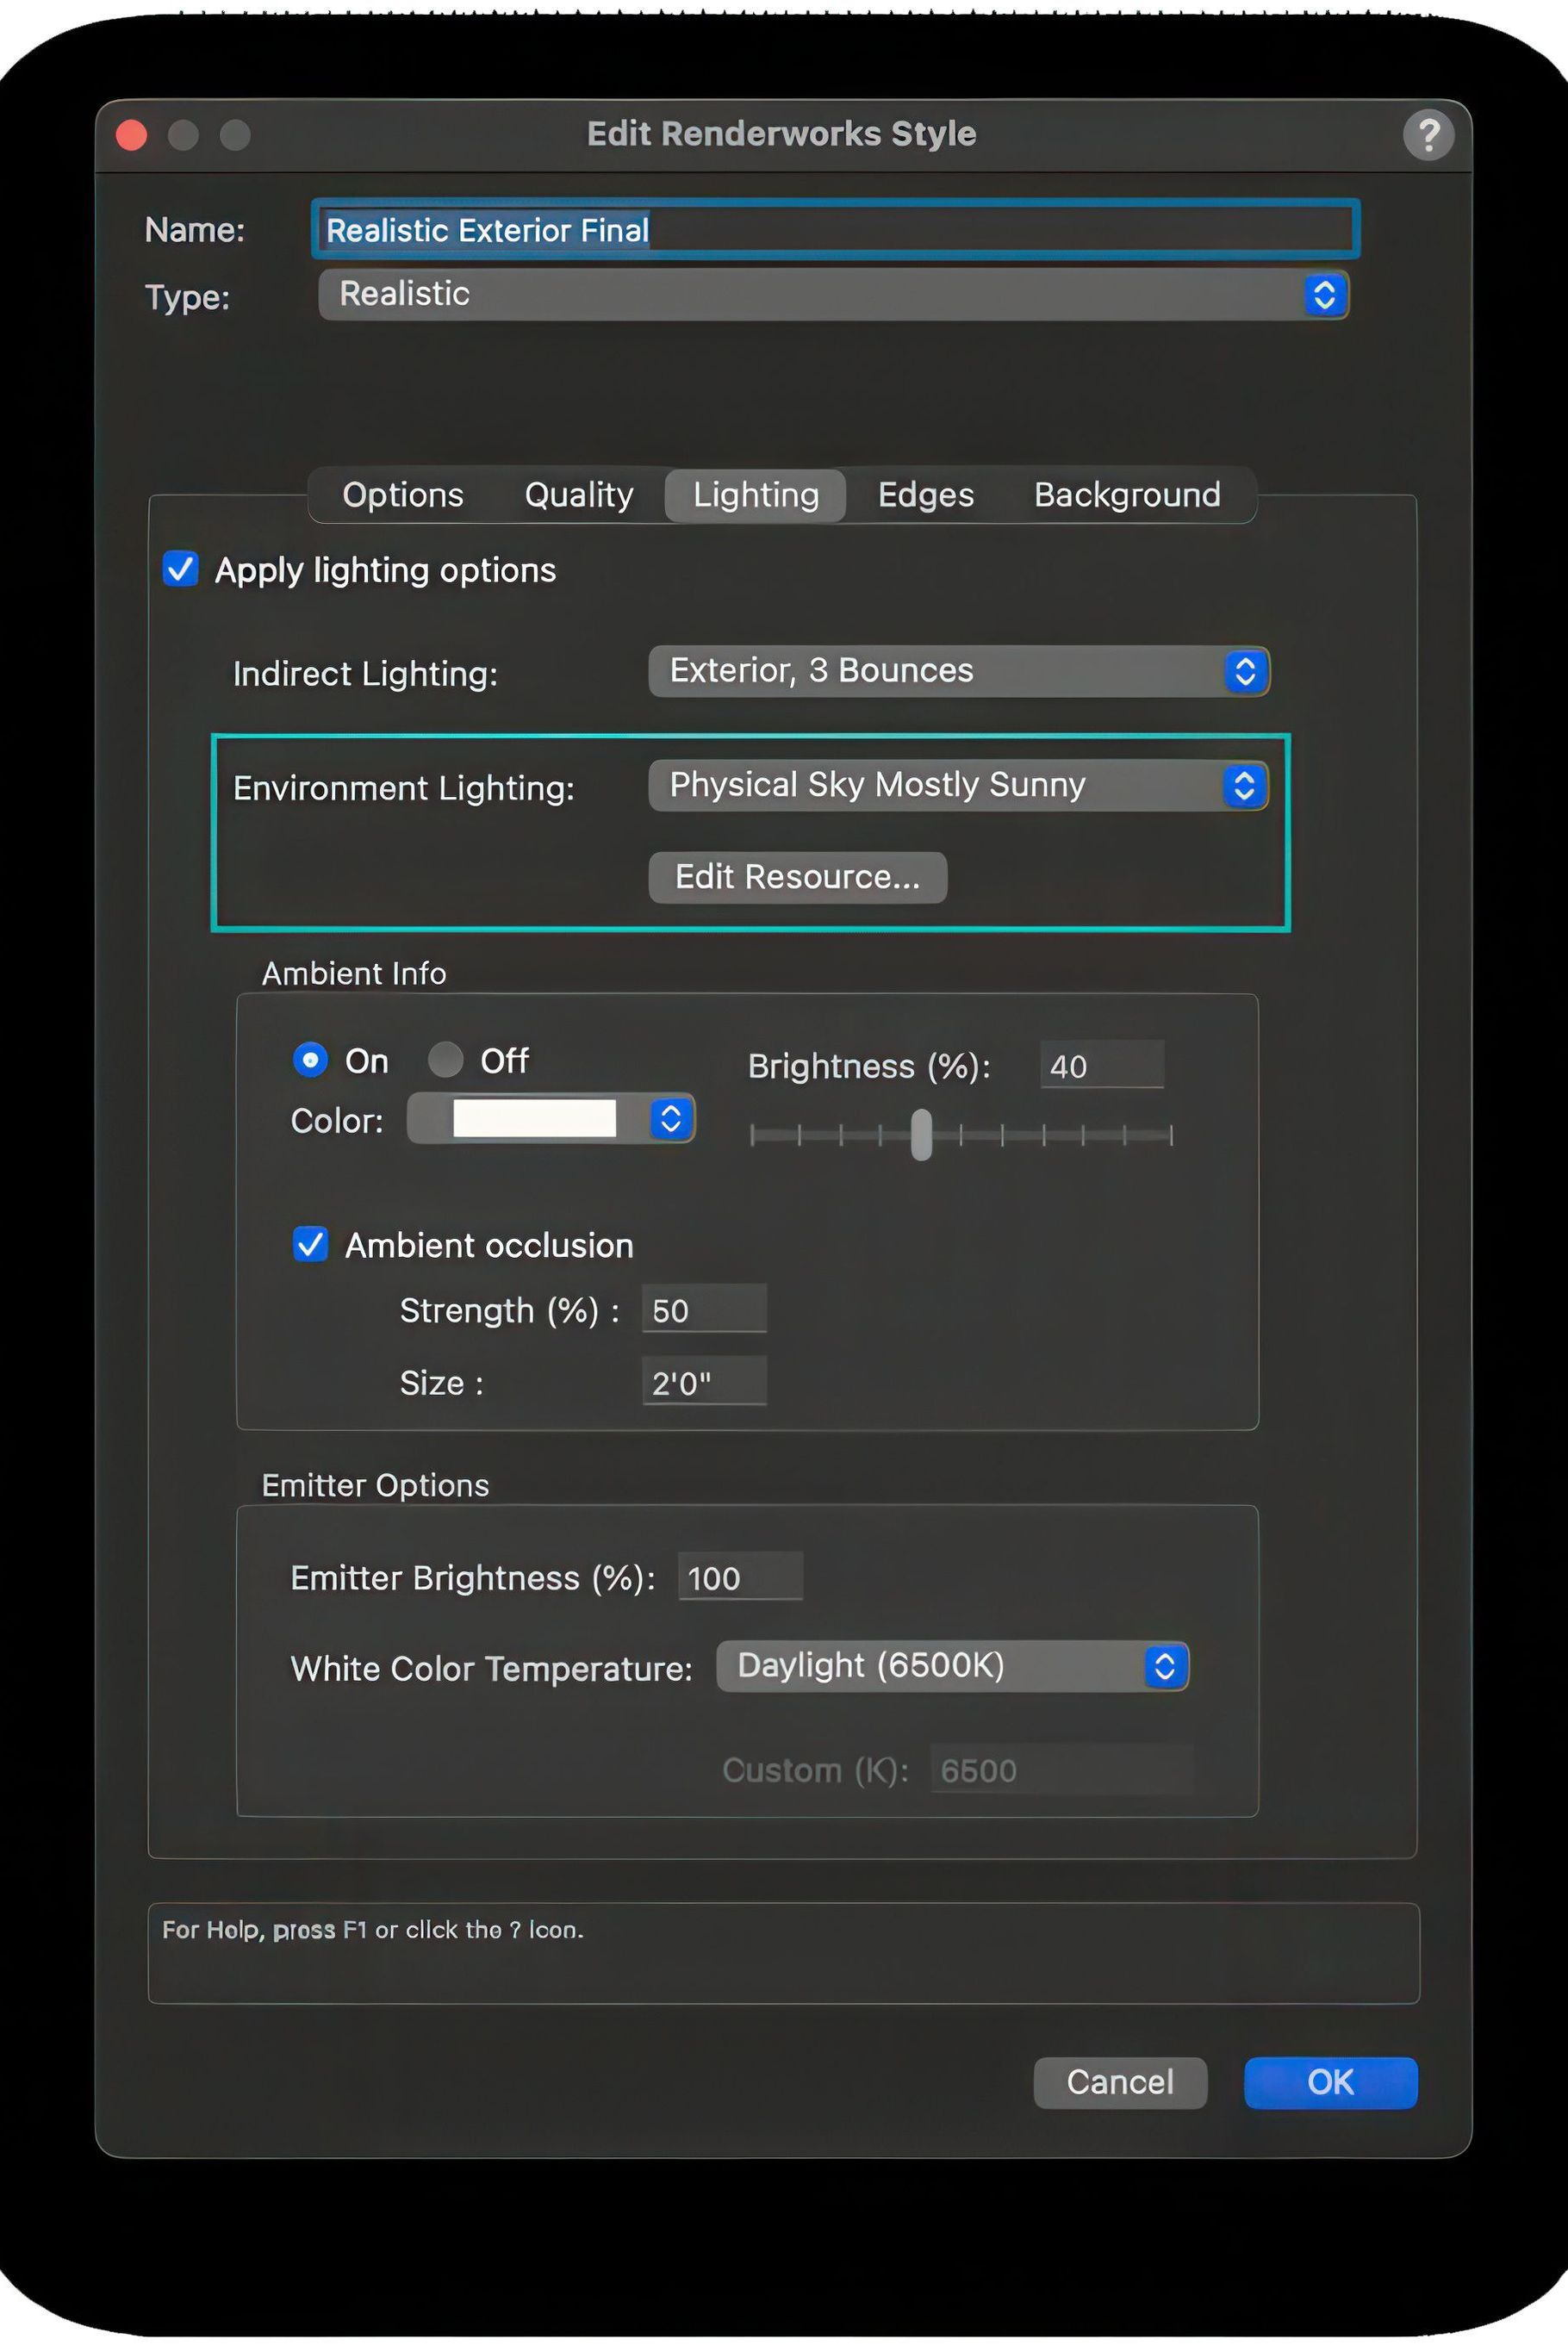Disable the Ambient occlusion checkbox
The image size is (1568, 2351).
click(x=310, y=1244)
